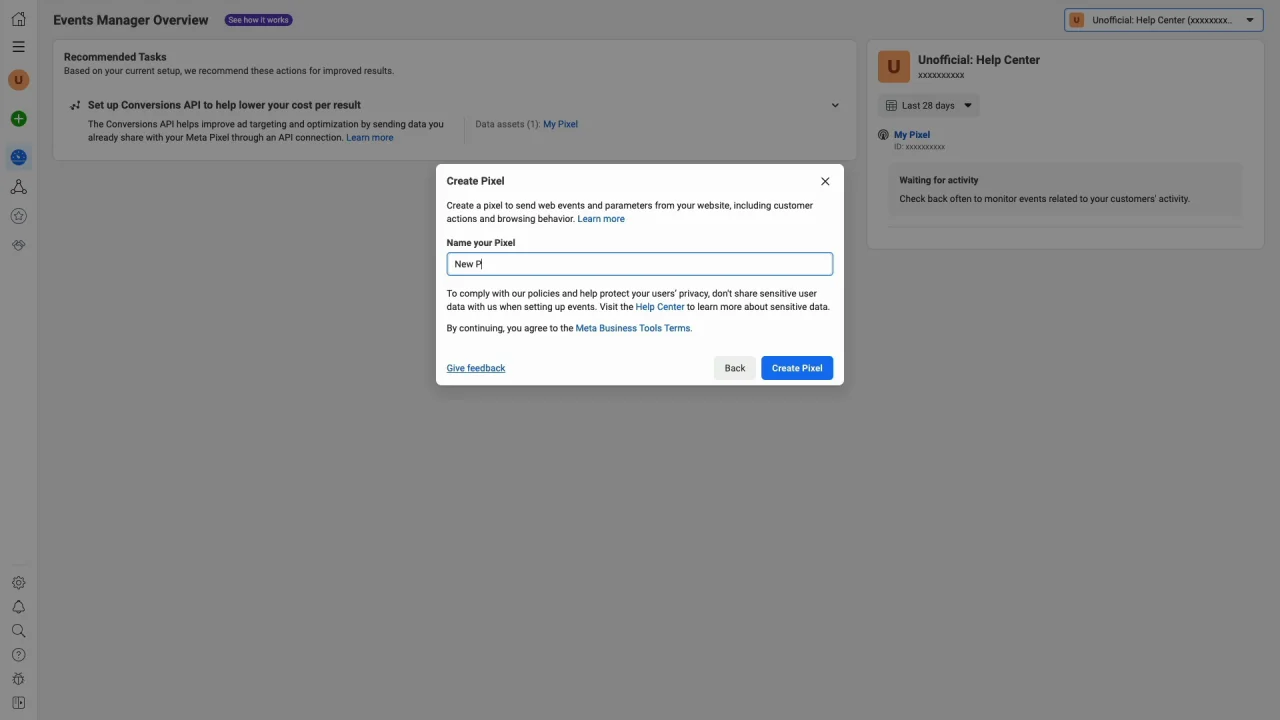The width and height of the screenshot is (1280, 720).
Task: Click the pixel icon next to My Pixel
Action: (x=883, y=135)
